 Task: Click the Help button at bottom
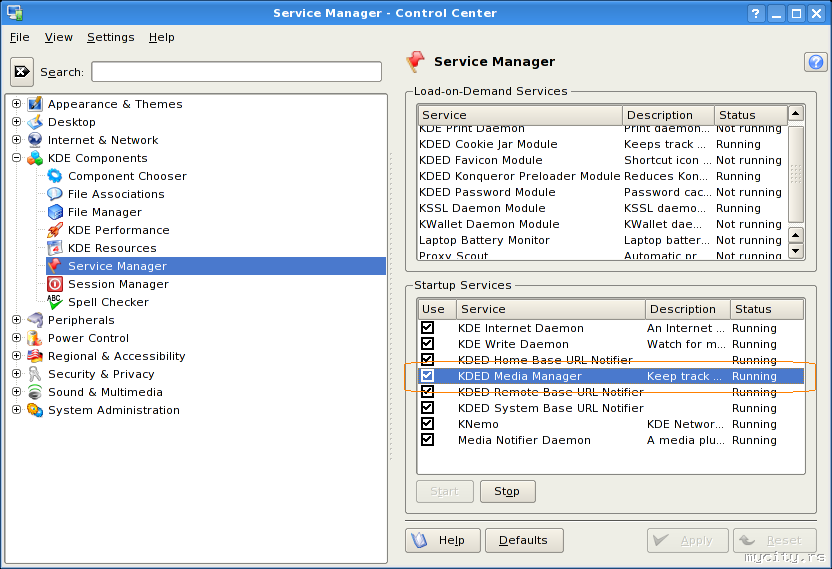tap(443, 540)
